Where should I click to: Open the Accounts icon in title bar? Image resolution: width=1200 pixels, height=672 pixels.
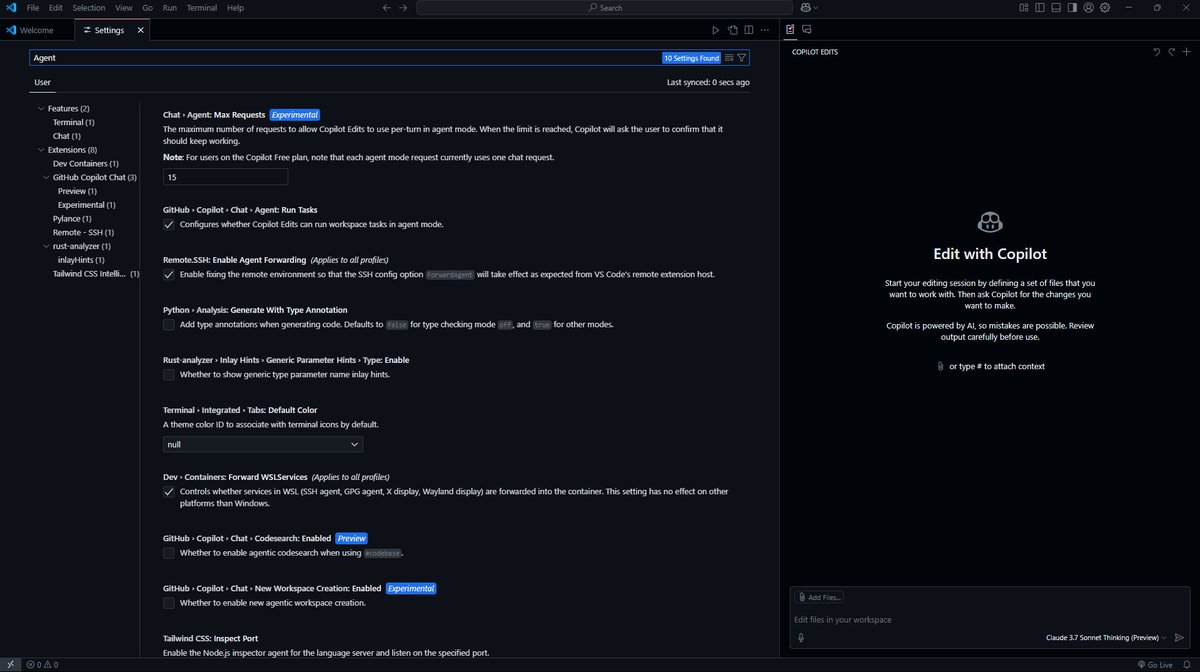pos(1088,8)
